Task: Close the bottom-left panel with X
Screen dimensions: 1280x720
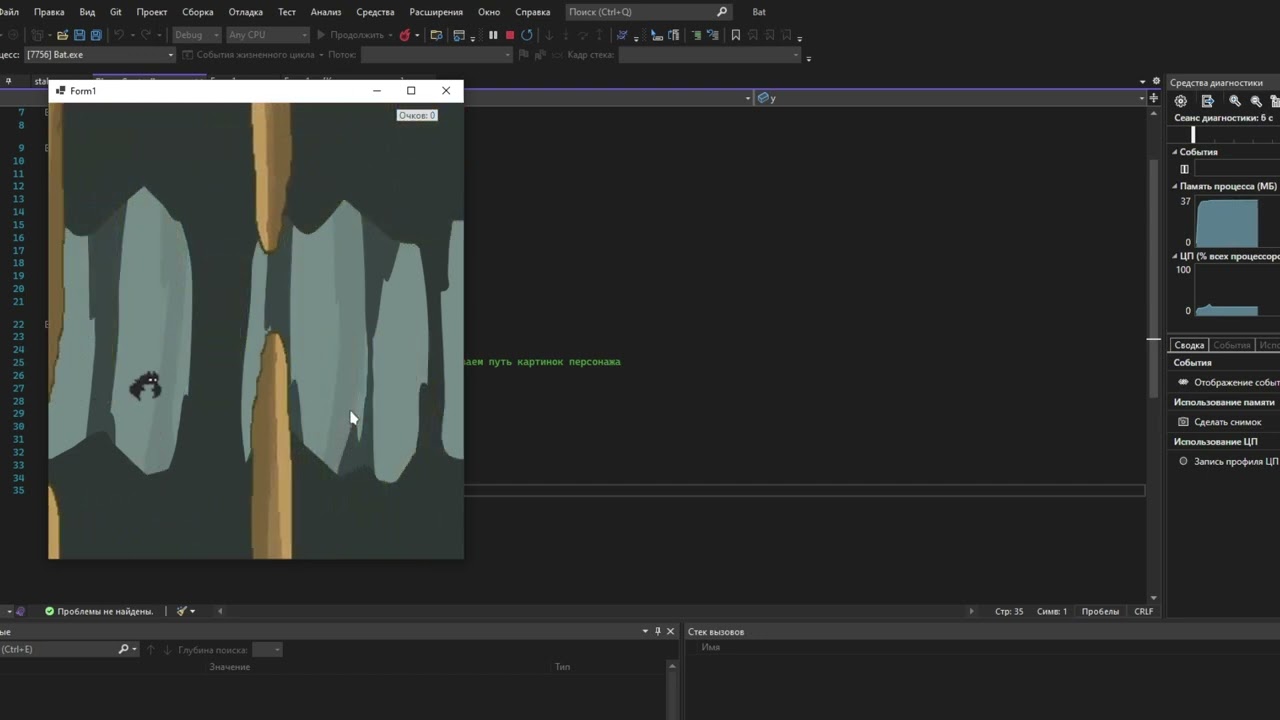Action: pos(670,631)
